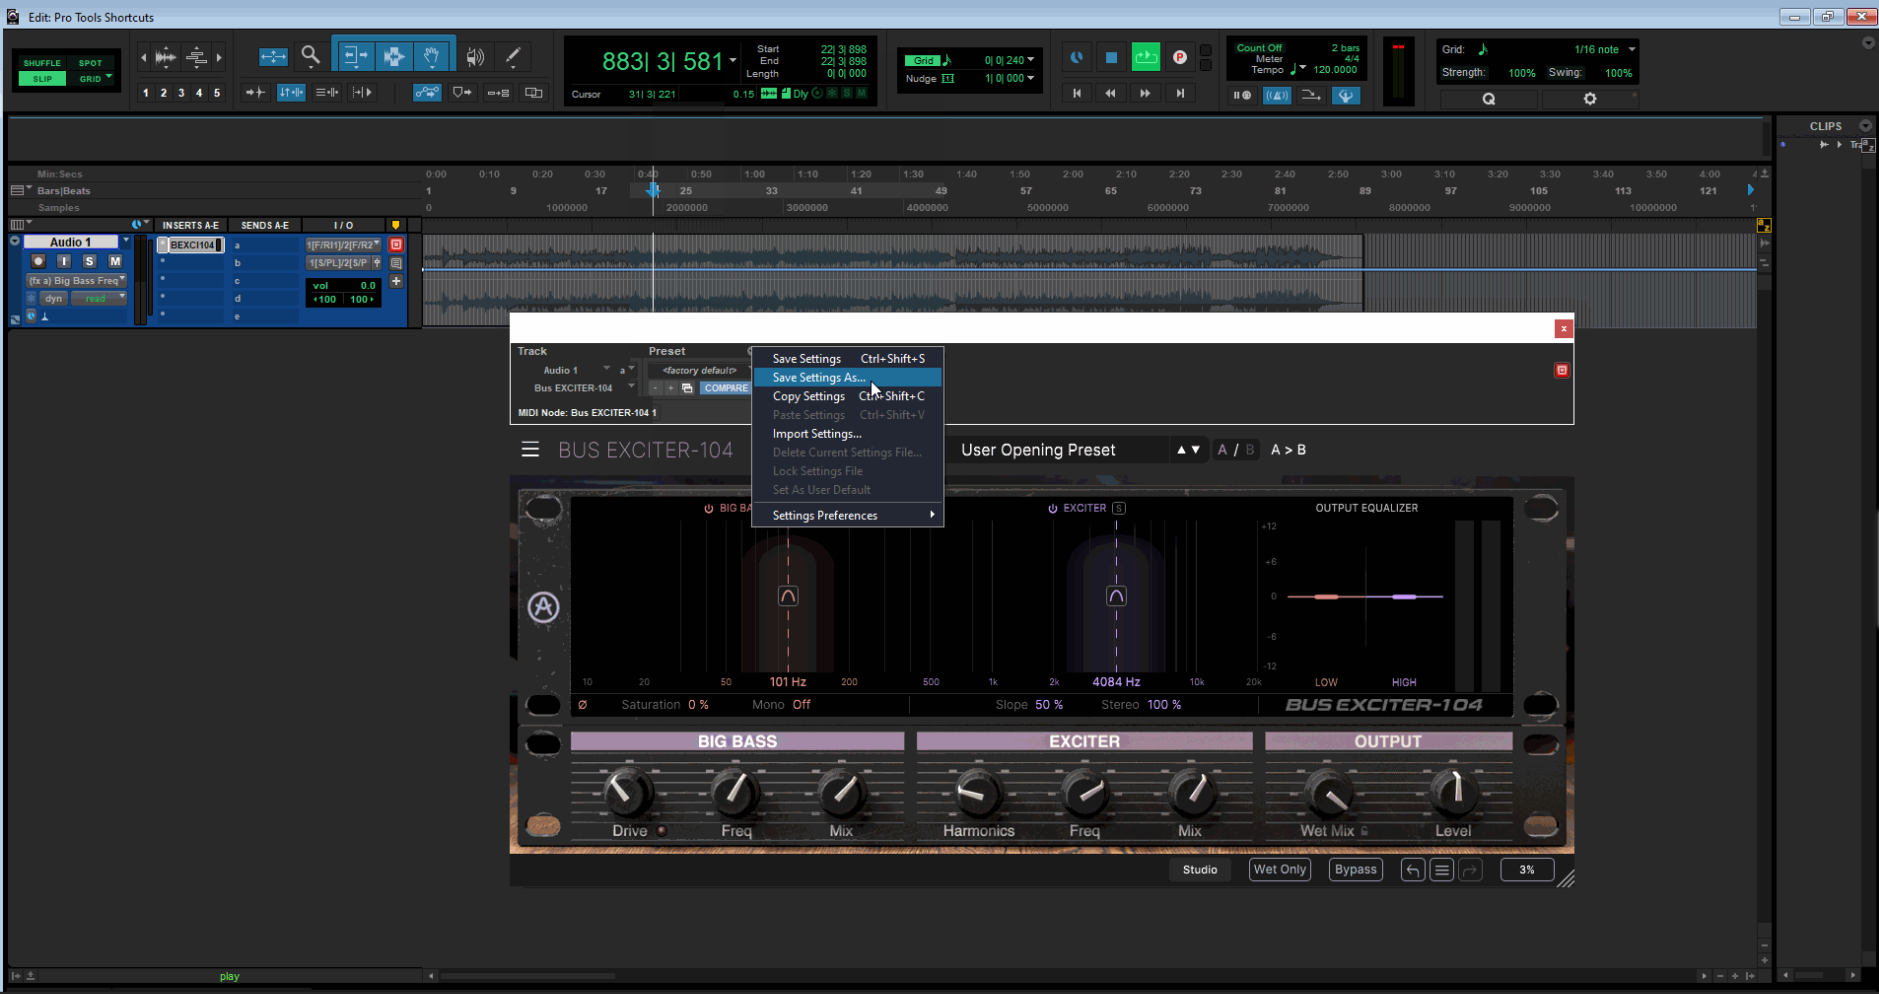This screenshot has height=994, width=1879.
Task: Go to end in transport
Action: click(1180, 93)
